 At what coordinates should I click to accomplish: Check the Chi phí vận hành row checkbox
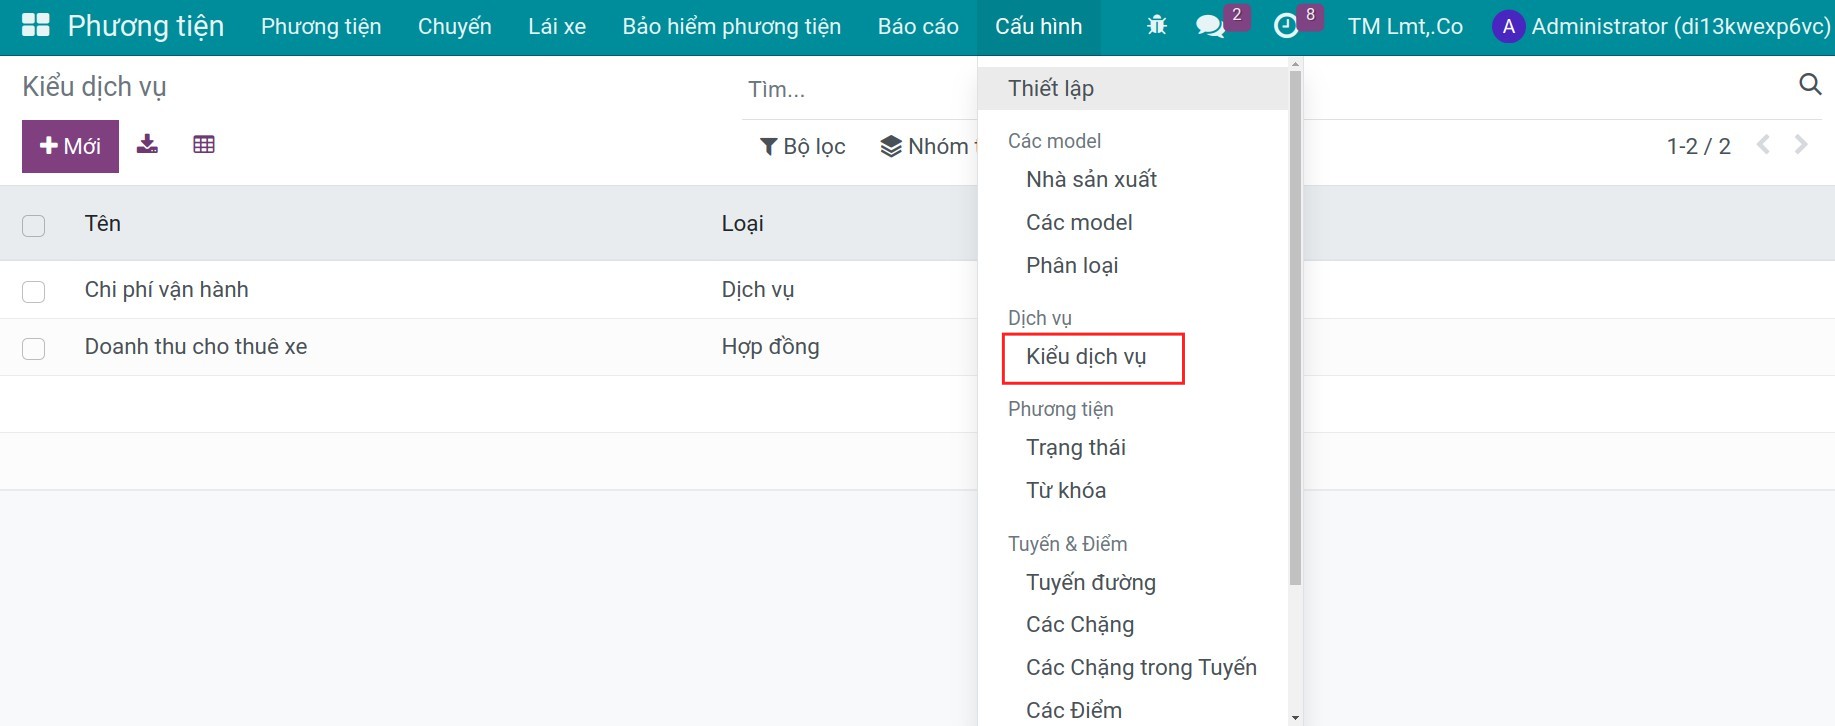(x=34, y=291)
